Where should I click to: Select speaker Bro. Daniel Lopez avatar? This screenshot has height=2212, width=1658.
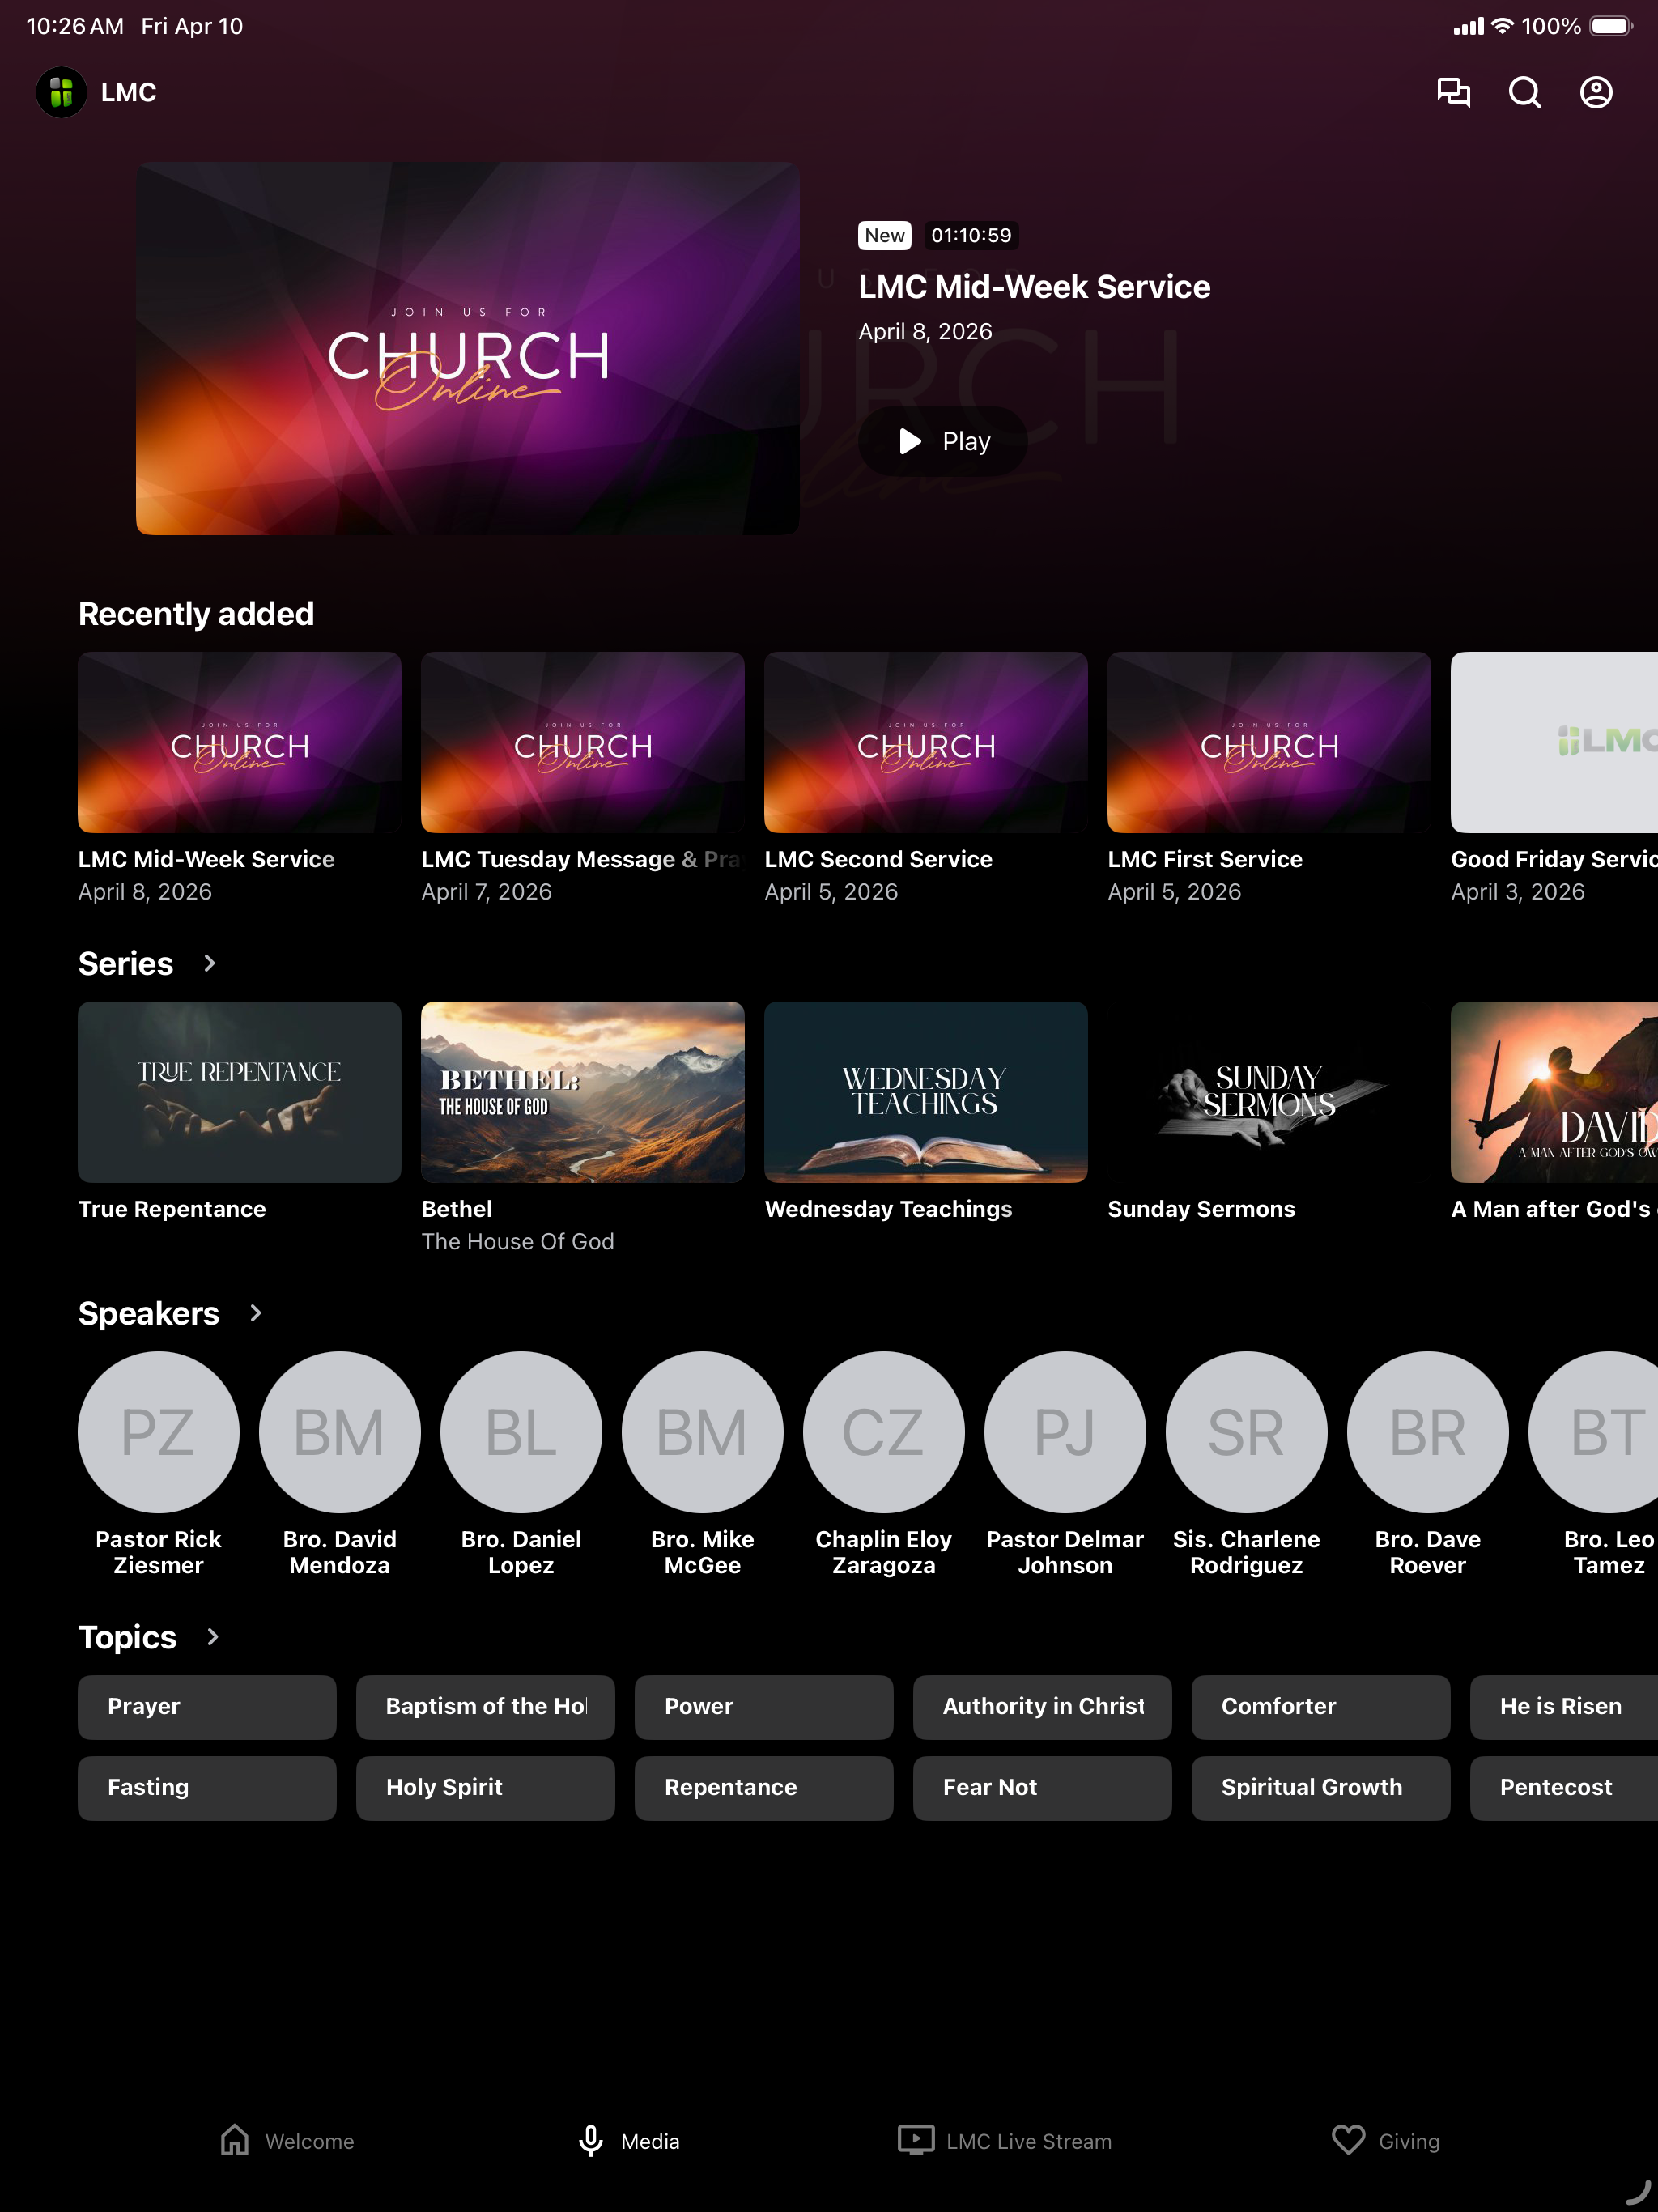coord(521,1432)
